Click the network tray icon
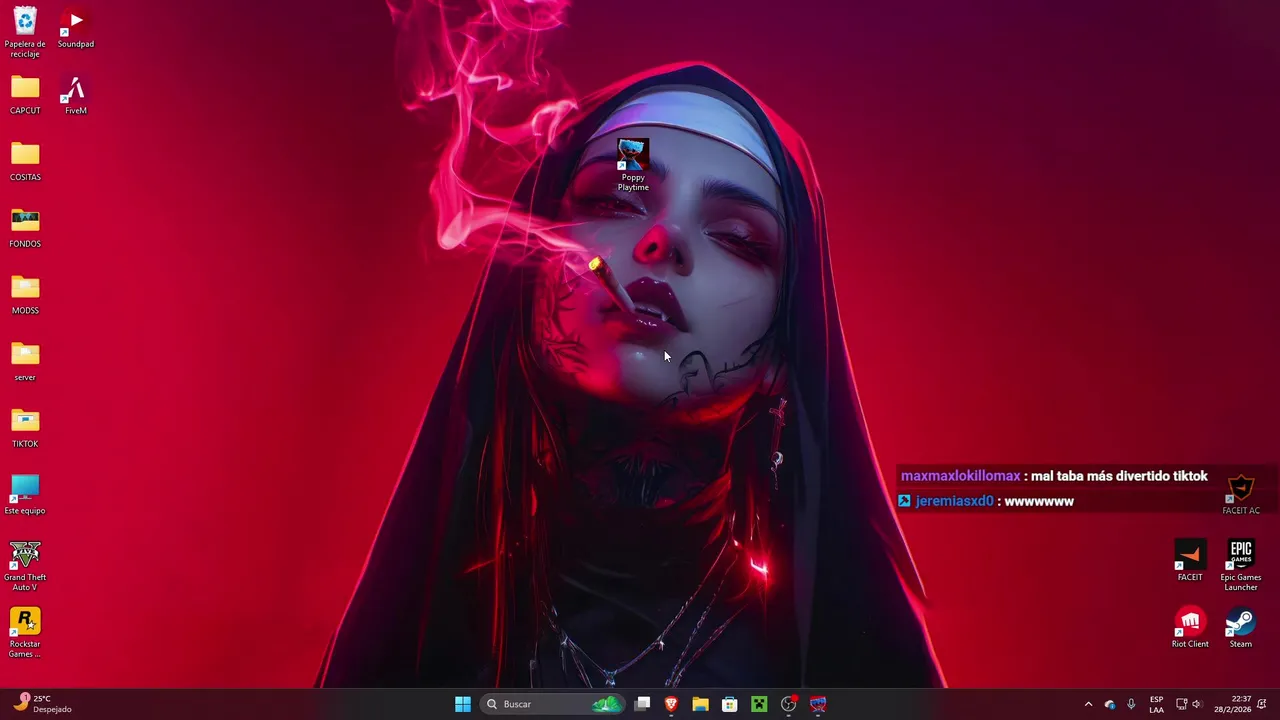 coord(1181,704)
